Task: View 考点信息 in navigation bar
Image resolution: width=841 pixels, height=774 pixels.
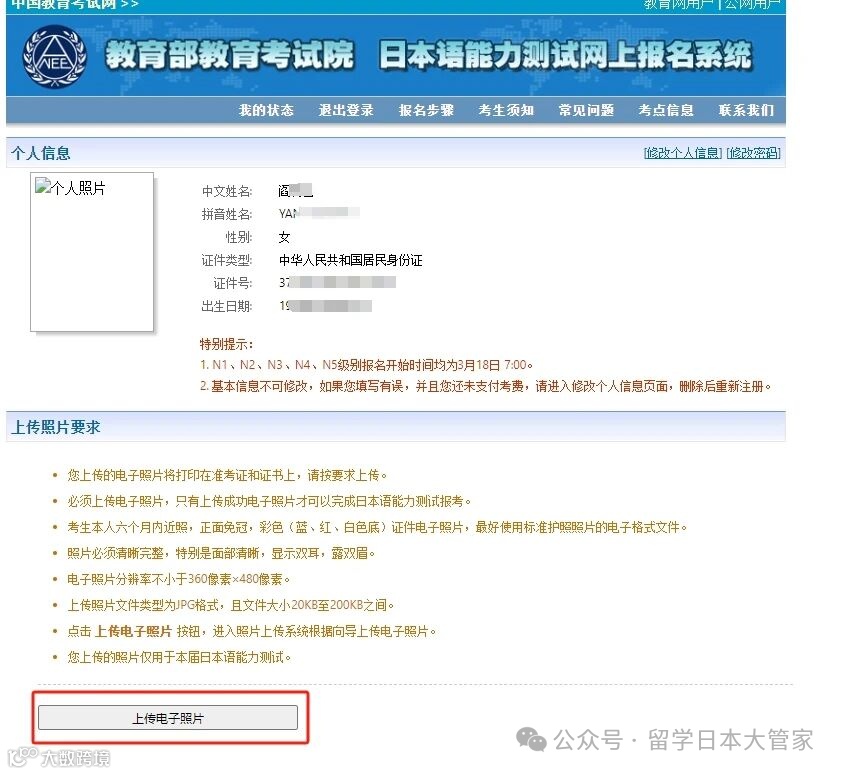Action: pos(666,110)
